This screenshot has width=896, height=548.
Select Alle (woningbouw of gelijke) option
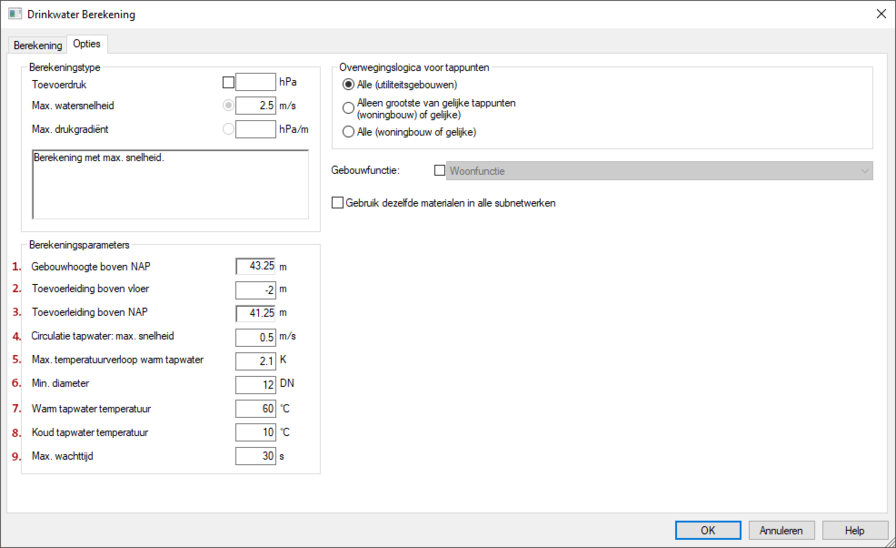click(x=348, y=132)
